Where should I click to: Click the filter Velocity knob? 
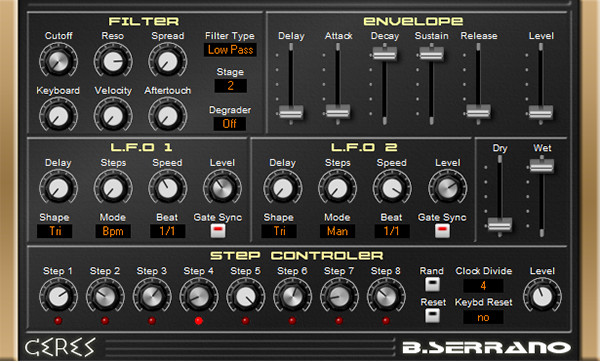(113, 115)
